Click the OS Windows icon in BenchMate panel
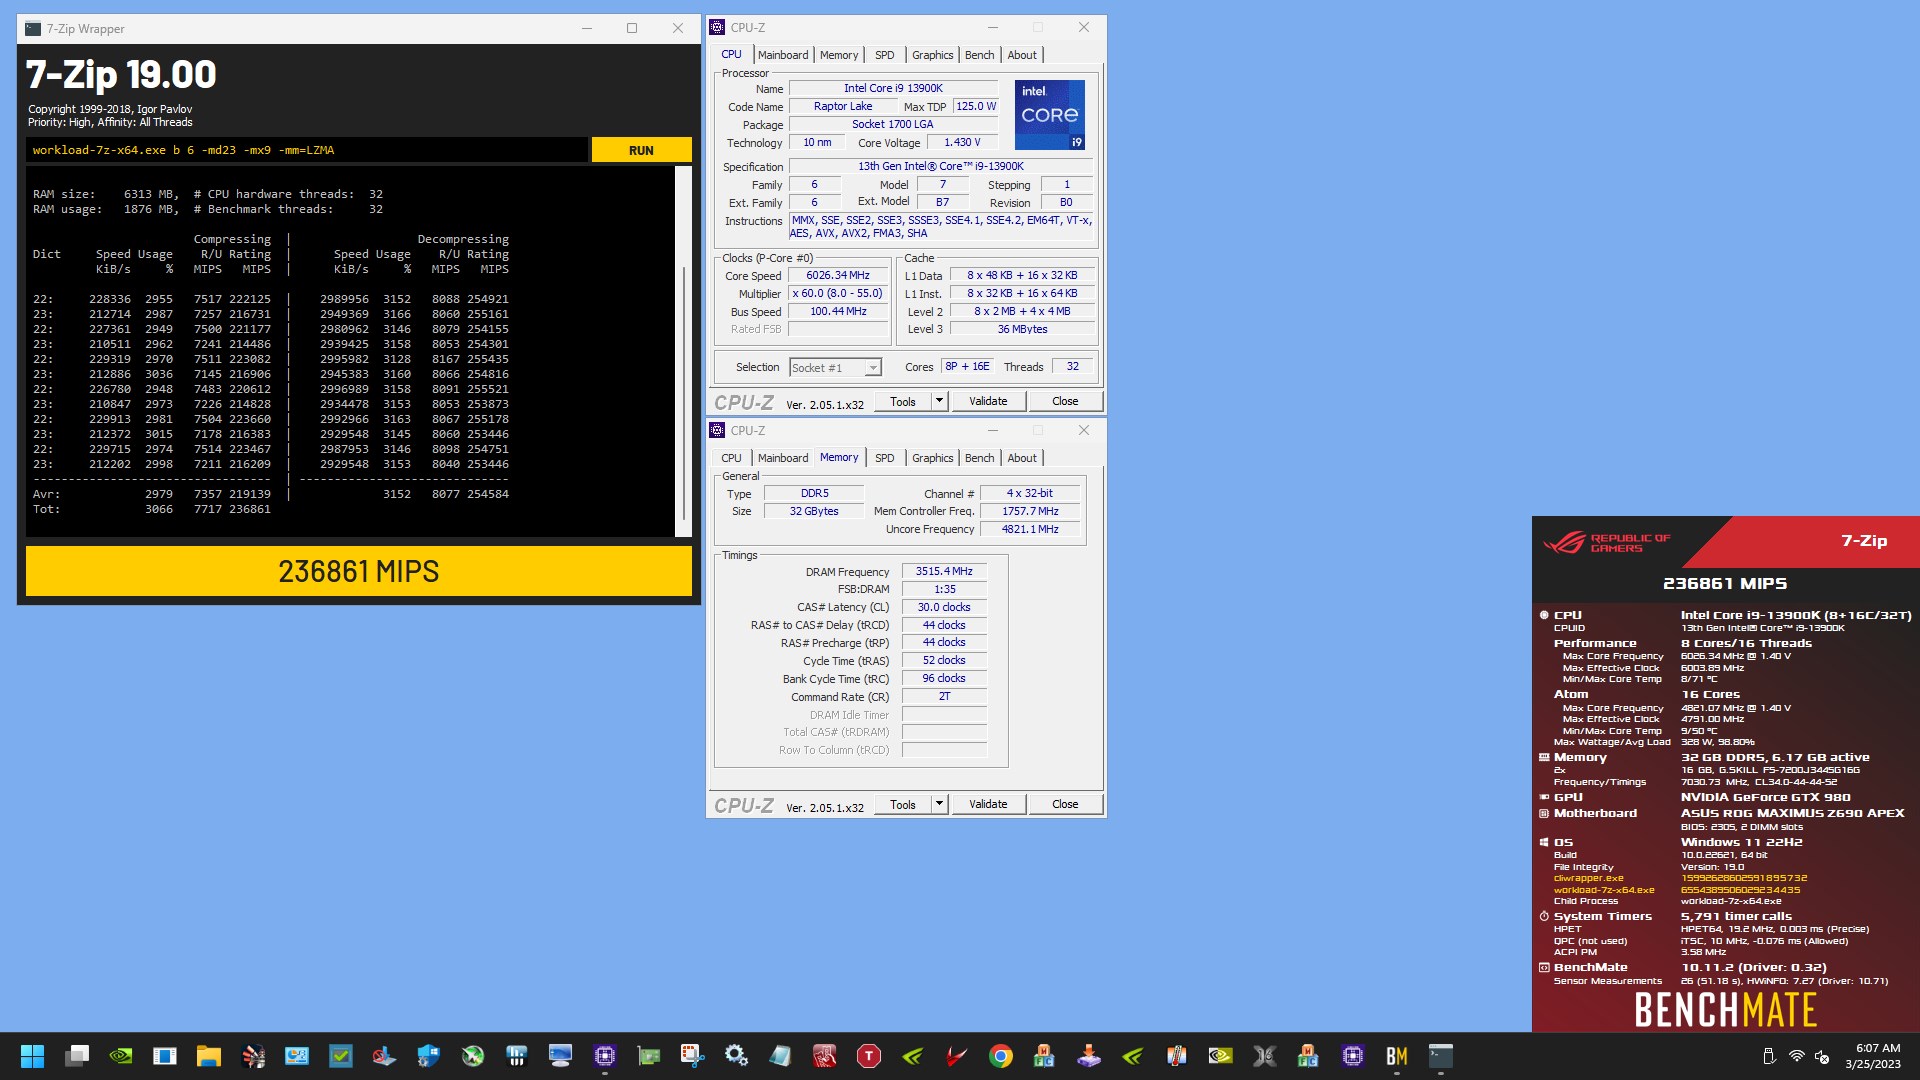The height and width of the screenshot is (1080, 1920). [1544, 842]
